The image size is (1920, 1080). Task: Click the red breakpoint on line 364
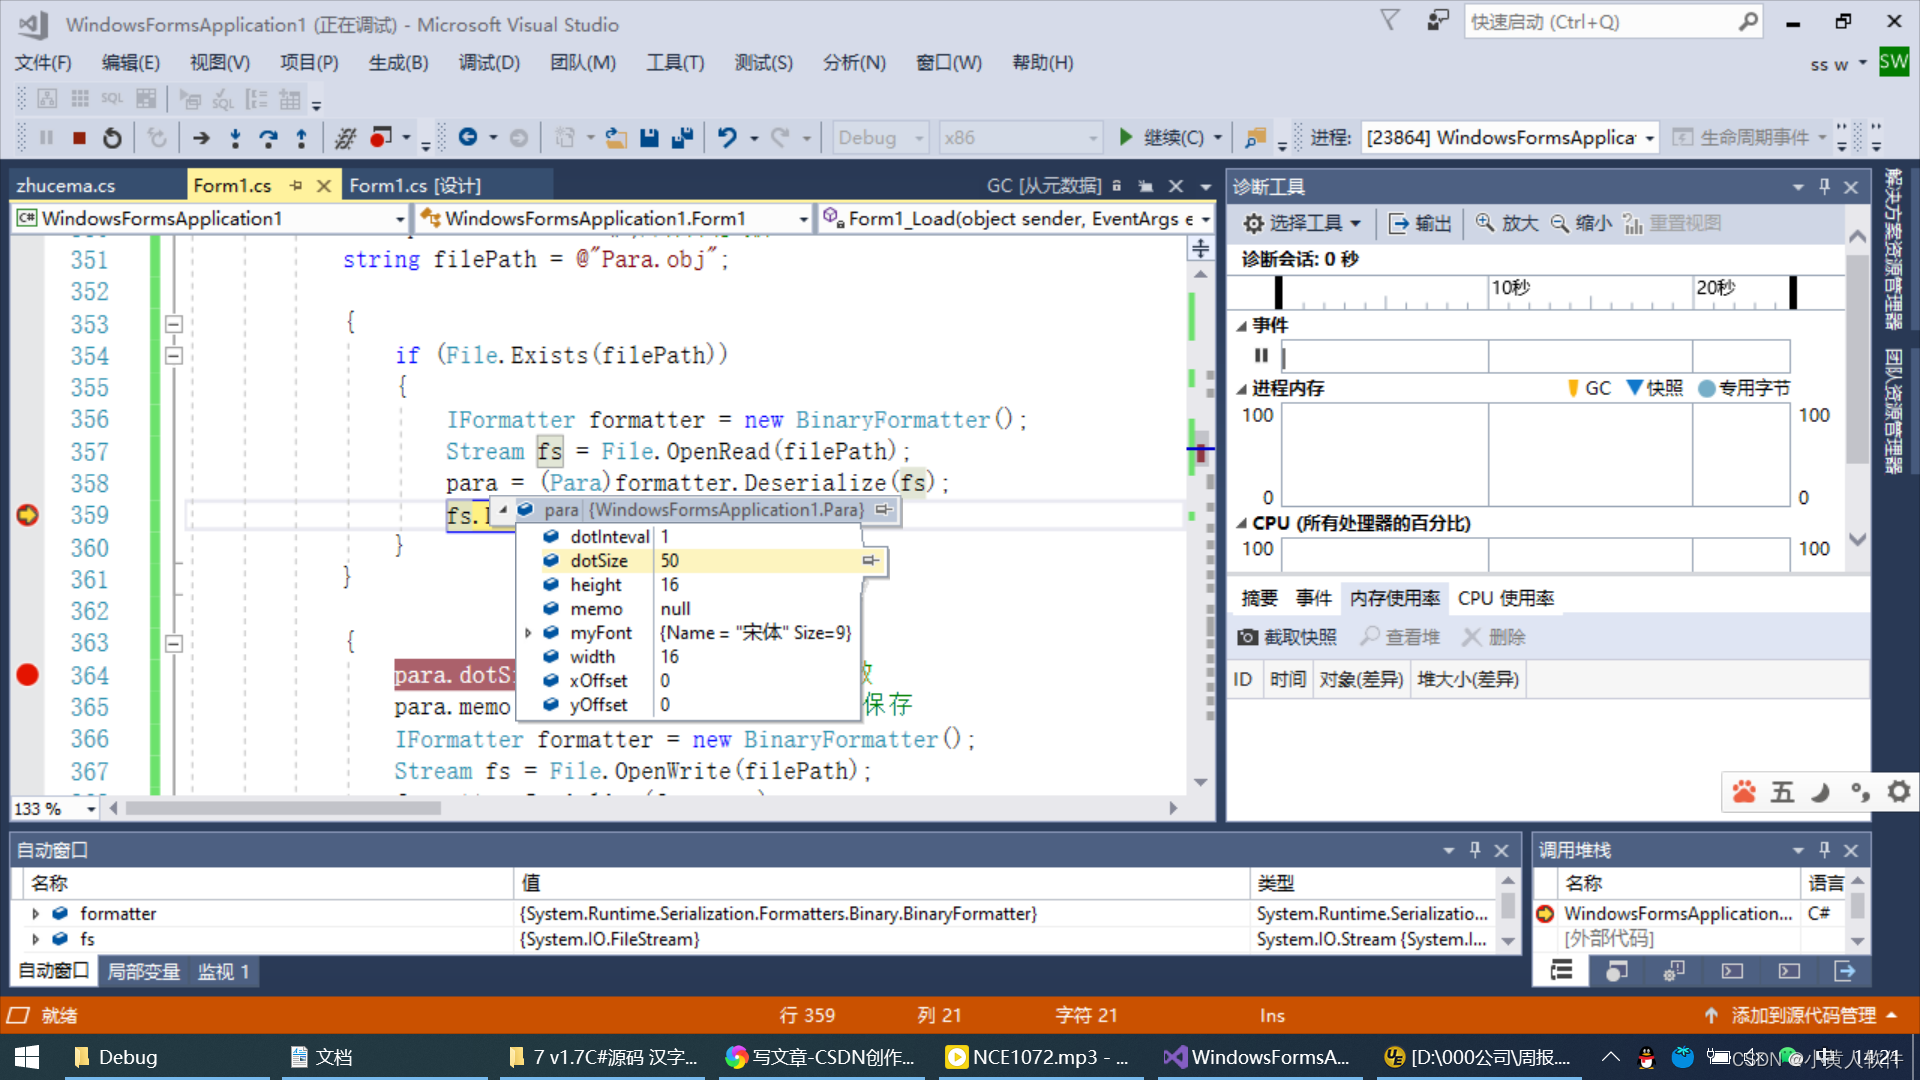27,675
